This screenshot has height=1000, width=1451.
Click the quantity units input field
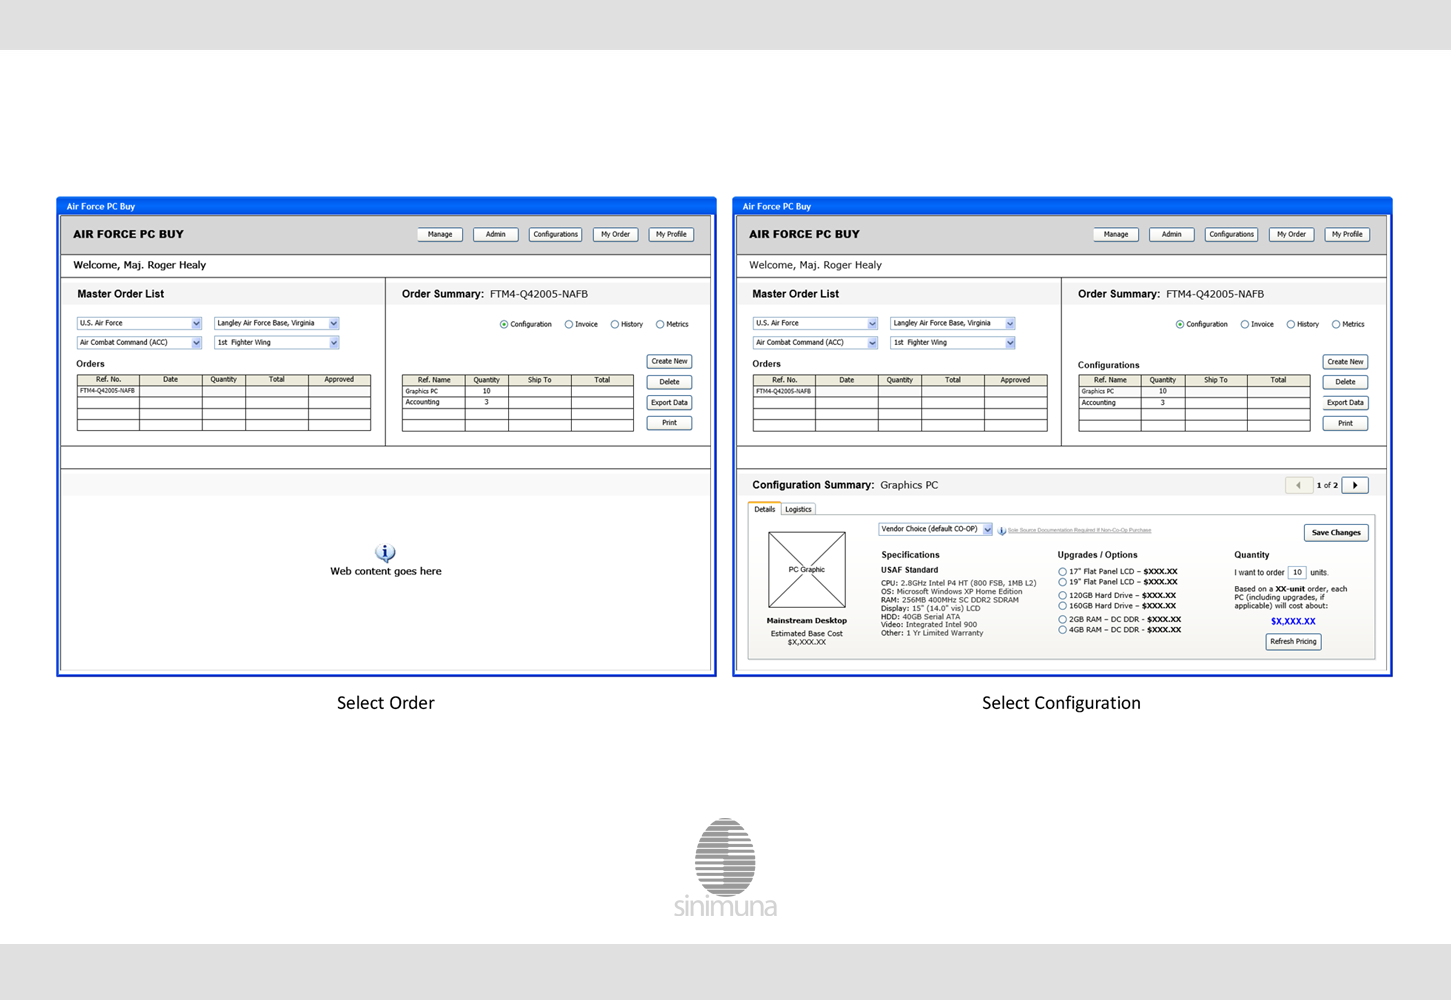[1297, 573]
